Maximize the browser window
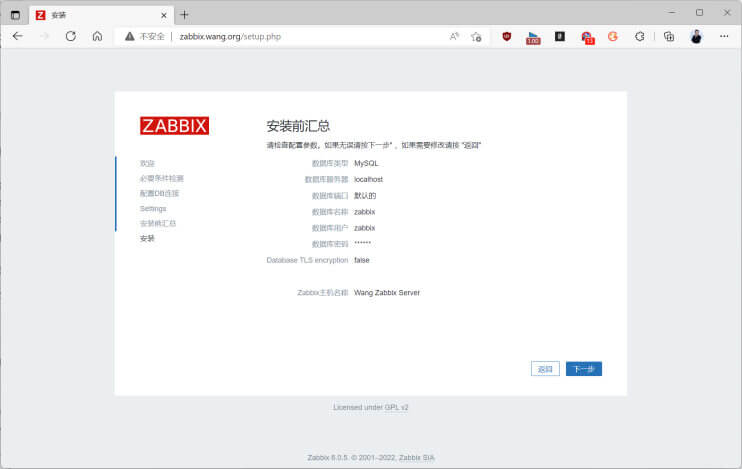The width and height of the screenshot is (742, 469). (699, 13)
